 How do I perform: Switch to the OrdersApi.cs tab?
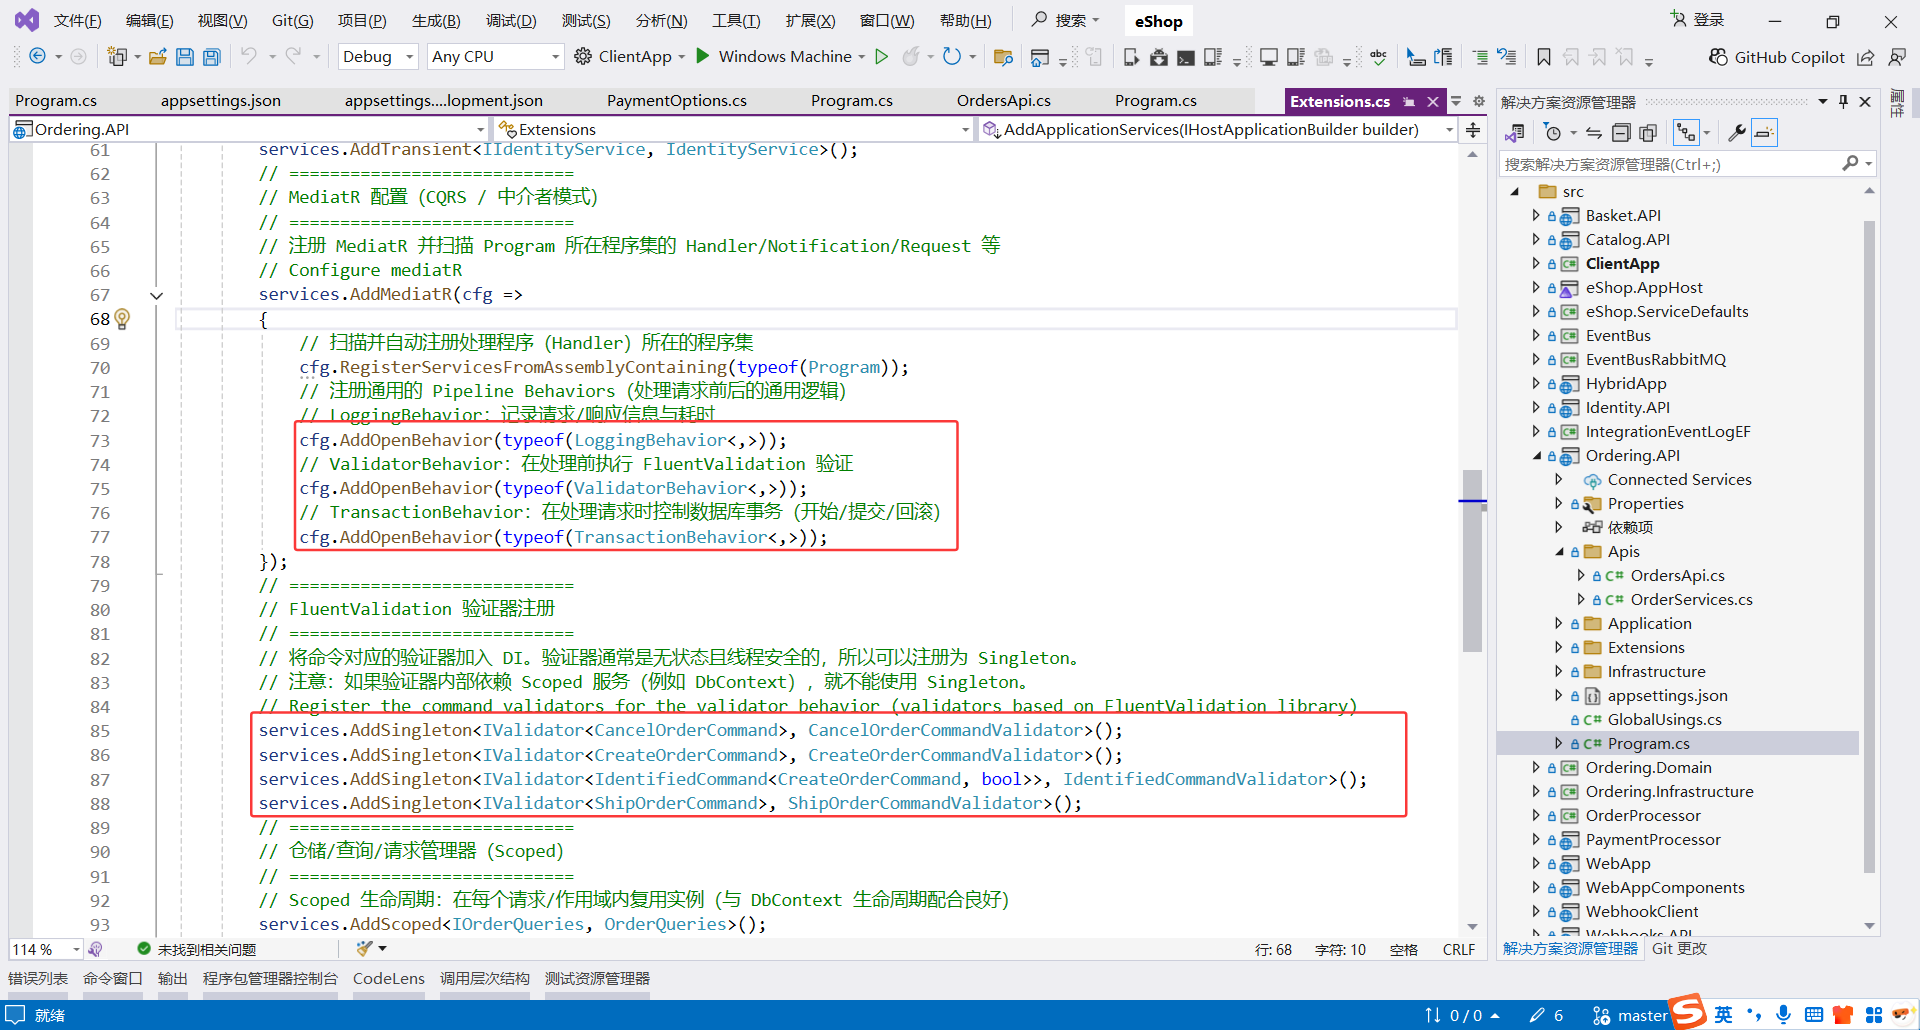click(x=1004, y=101)
